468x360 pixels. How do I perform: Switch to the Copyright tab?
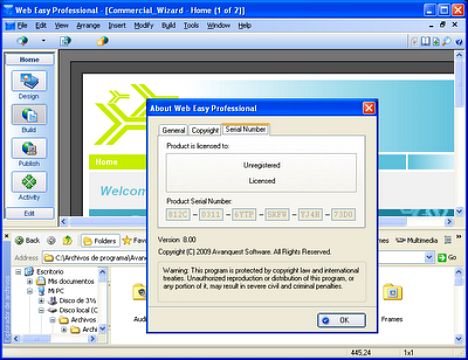click(205, 130)
